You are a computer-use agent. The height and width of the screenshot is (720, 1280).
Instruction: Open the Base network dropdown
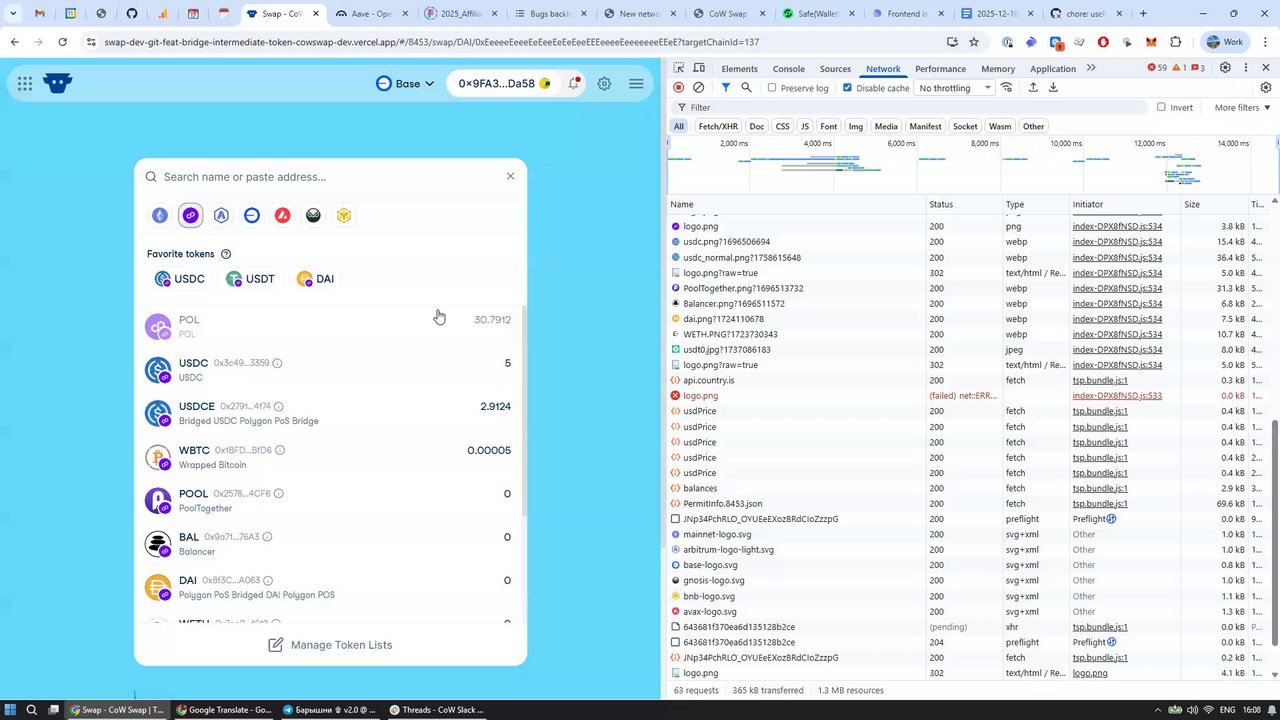[405, 84]
